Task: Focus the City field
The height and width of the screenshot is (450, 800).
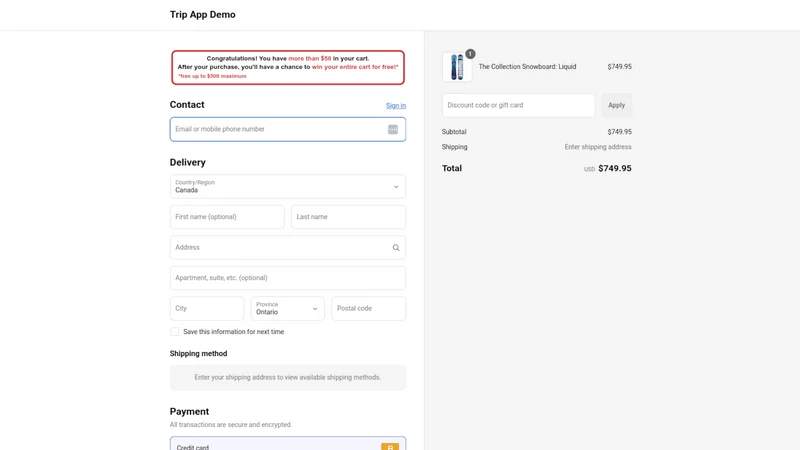Action: pos(207,309)
